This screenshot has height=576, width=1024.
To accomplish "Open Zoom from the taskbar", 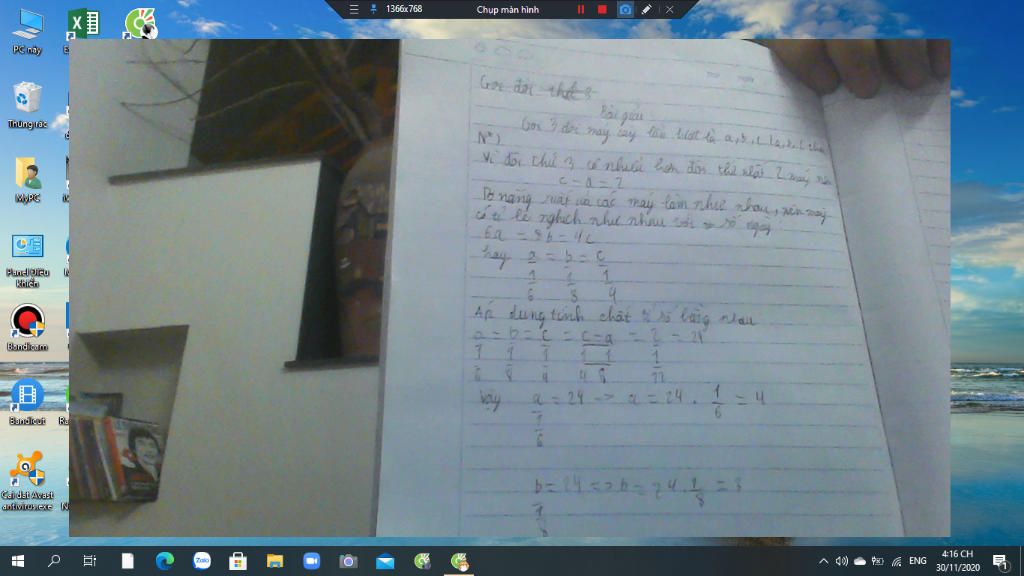I will click(x=312, y=561).
